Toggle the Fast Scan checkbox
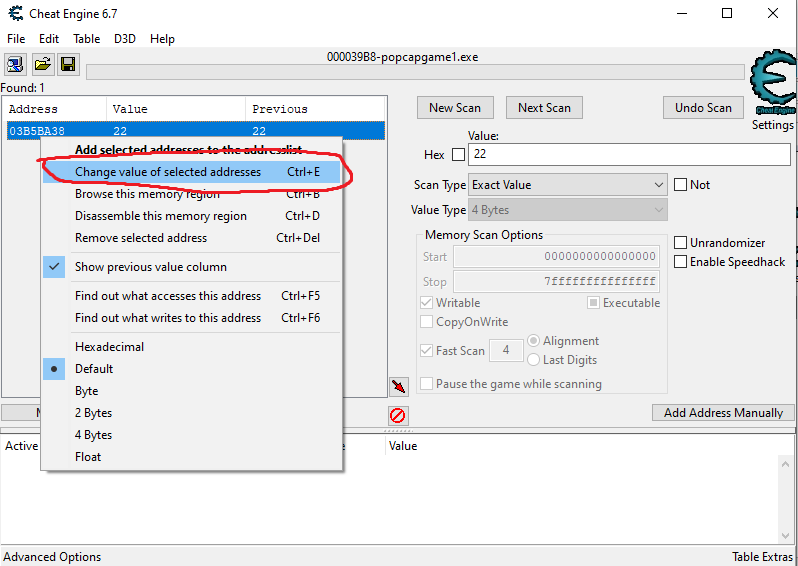This screenshot has width=798, height=566. 426,351
